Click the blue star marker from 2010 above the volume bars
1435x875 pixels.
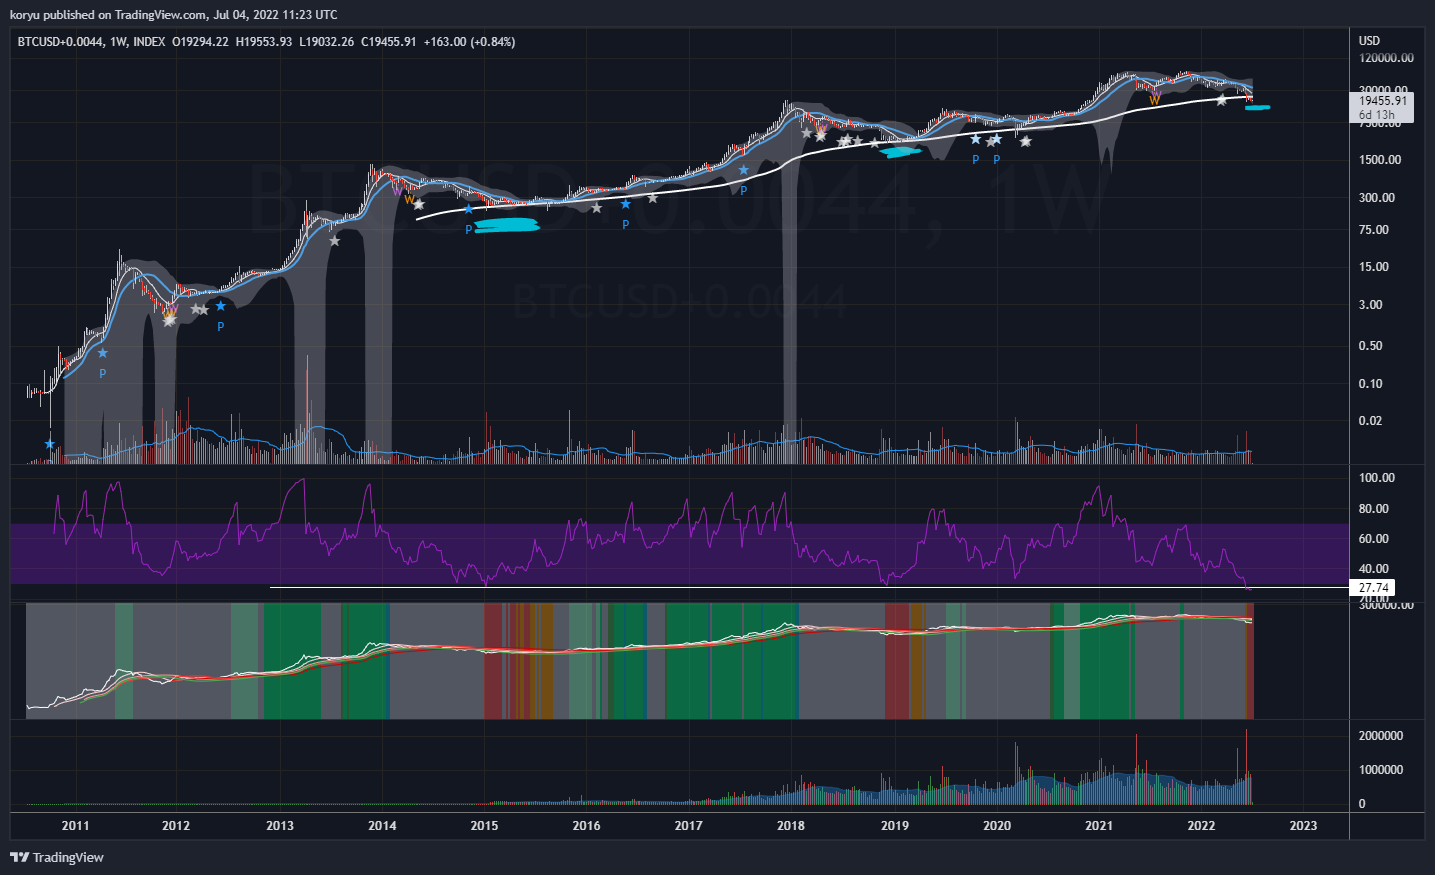point(50,443)
